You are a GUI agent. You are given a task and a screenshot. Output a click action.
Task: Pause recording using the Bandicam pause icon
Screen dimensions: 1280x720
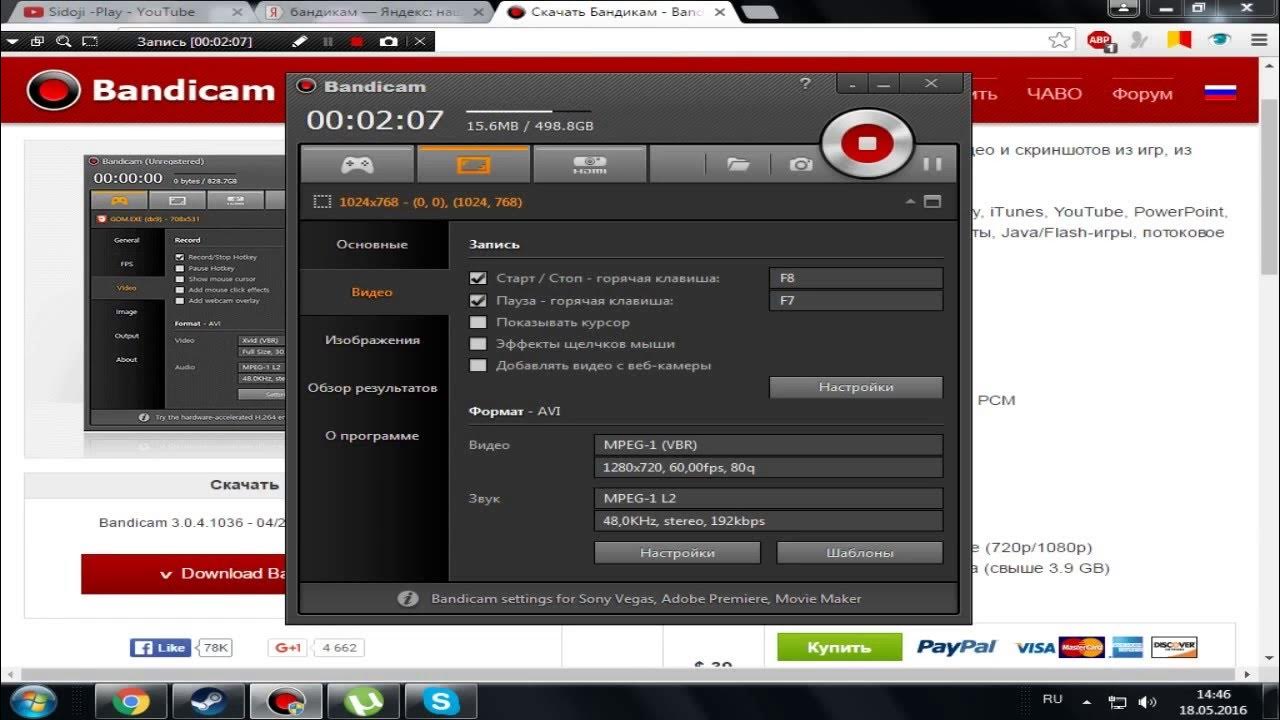932,164
